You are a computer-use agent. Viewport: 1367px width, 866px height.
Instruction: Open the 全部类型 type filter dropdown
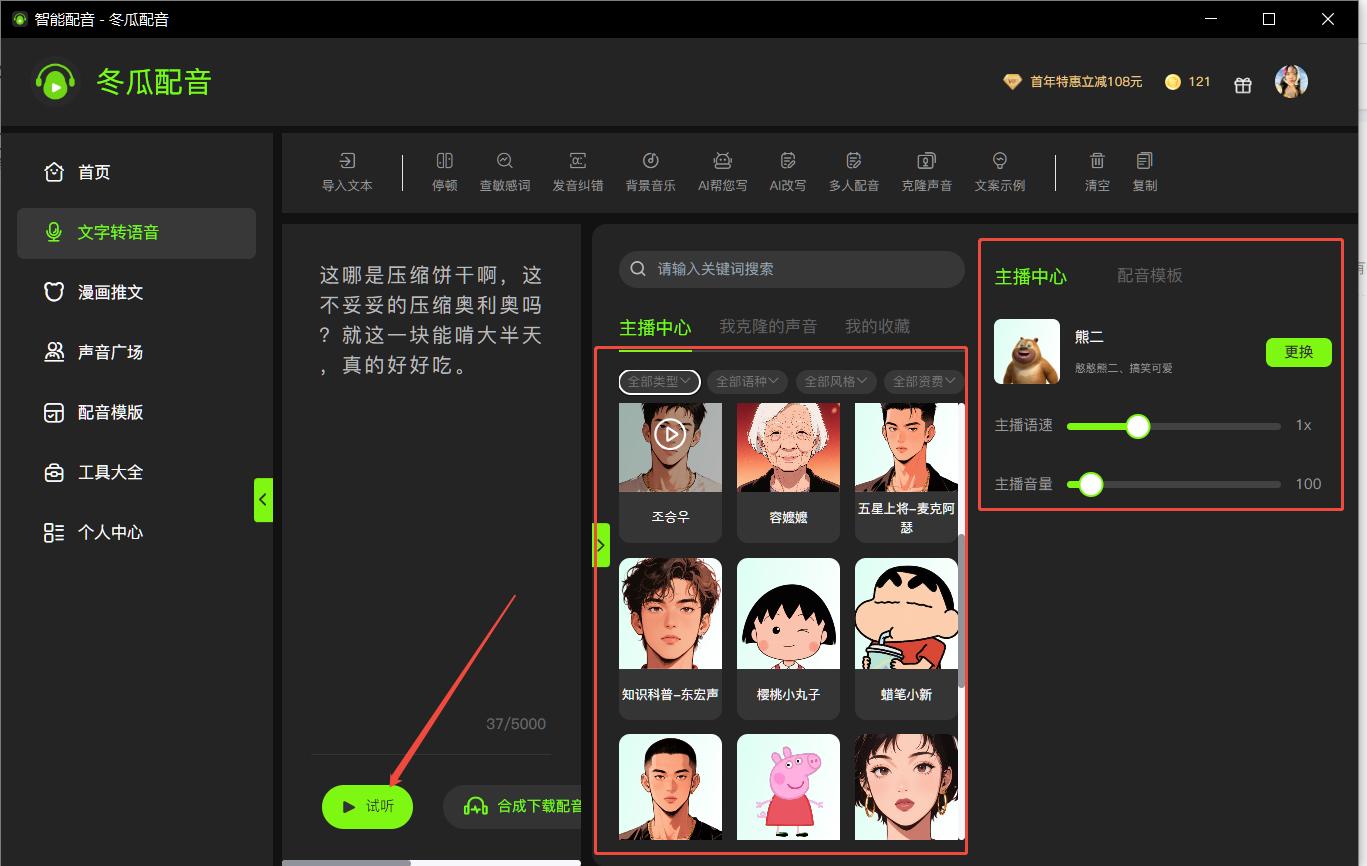tap(658, 381)
